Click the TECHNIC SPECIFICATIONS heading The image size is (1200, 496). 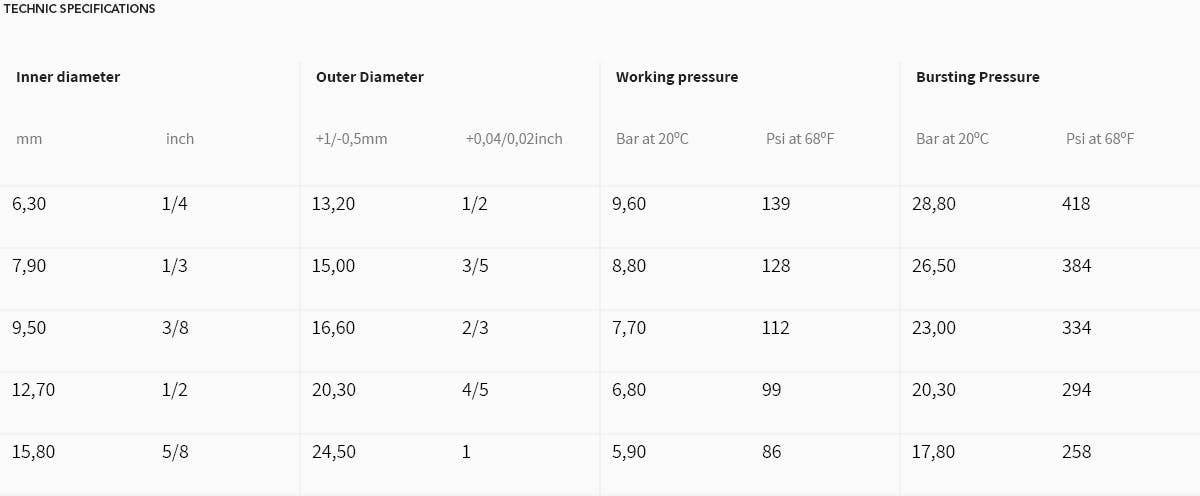tap(80, 8)
